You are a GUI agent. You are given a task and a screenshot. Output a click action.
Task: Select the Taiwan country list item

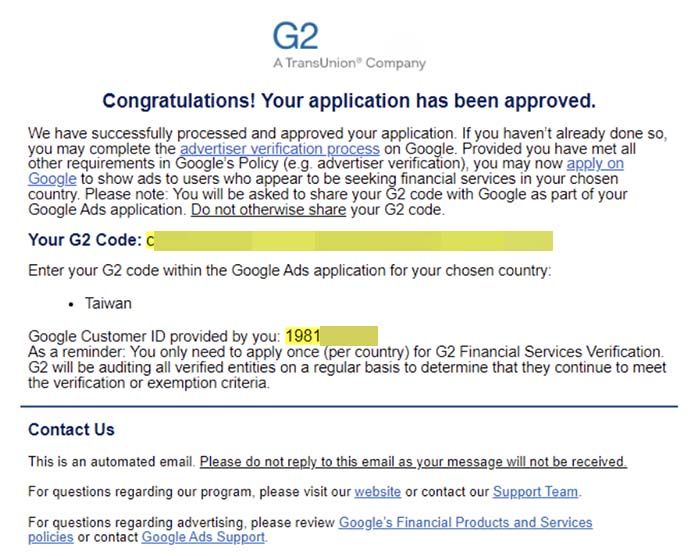point(108,303)
